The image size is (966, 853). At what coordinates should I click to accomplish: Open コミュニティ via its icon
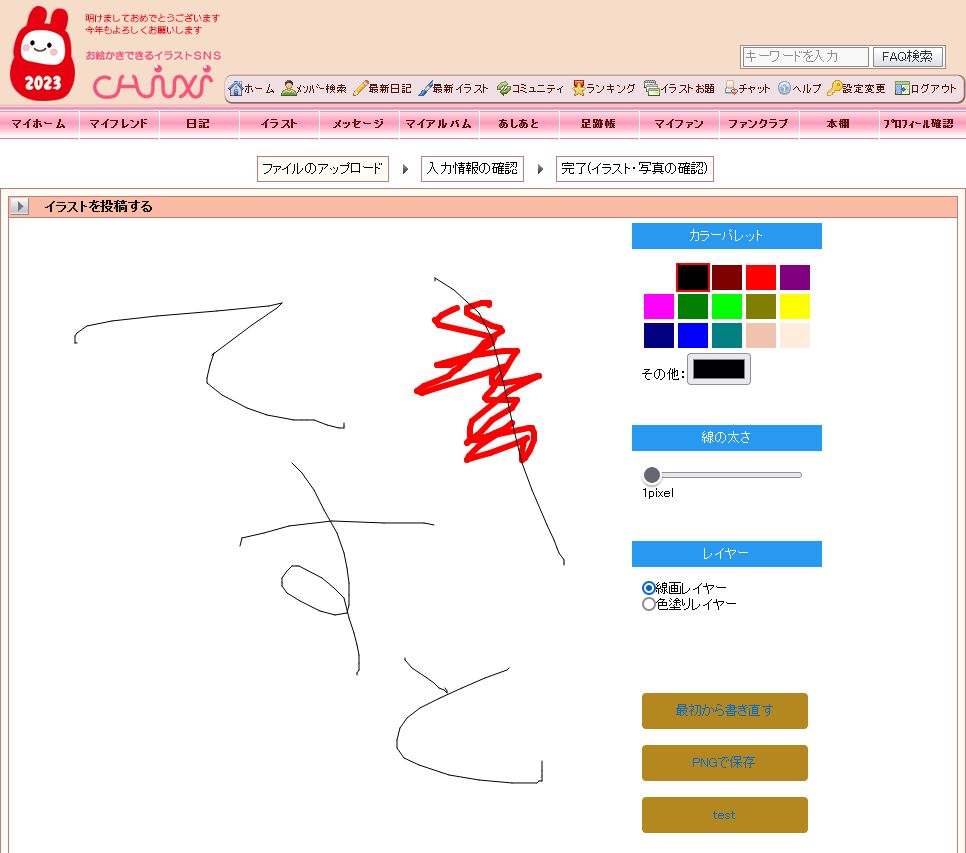pos(503,89)
